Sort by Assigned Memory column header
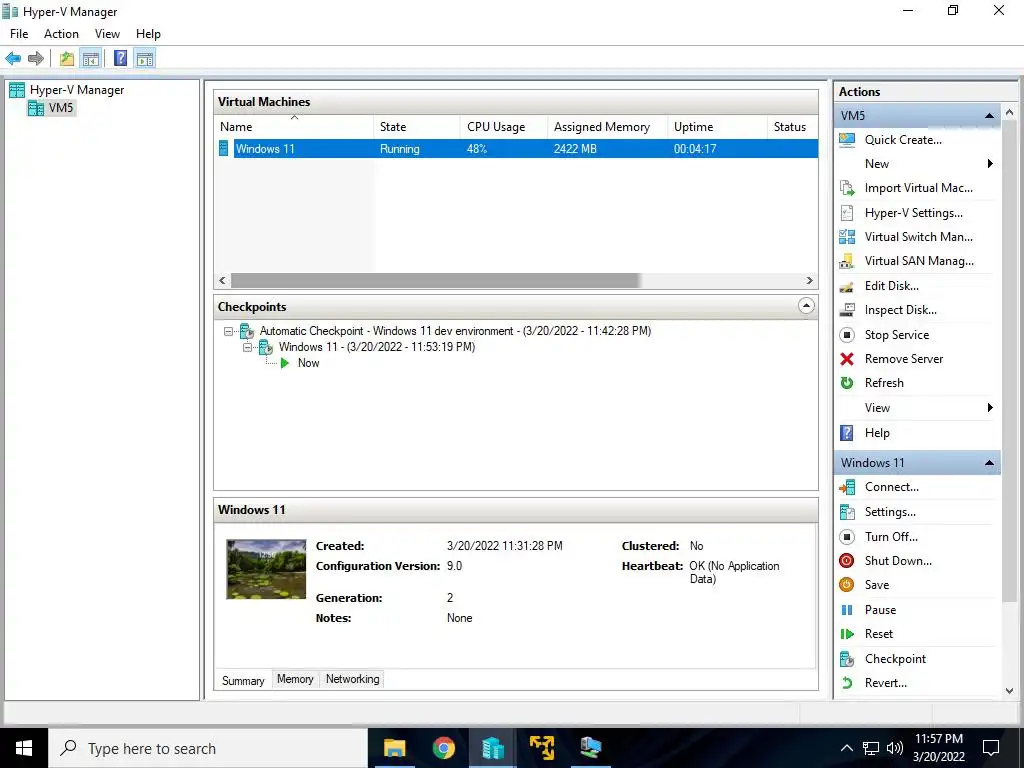 (x=607, y=127)
